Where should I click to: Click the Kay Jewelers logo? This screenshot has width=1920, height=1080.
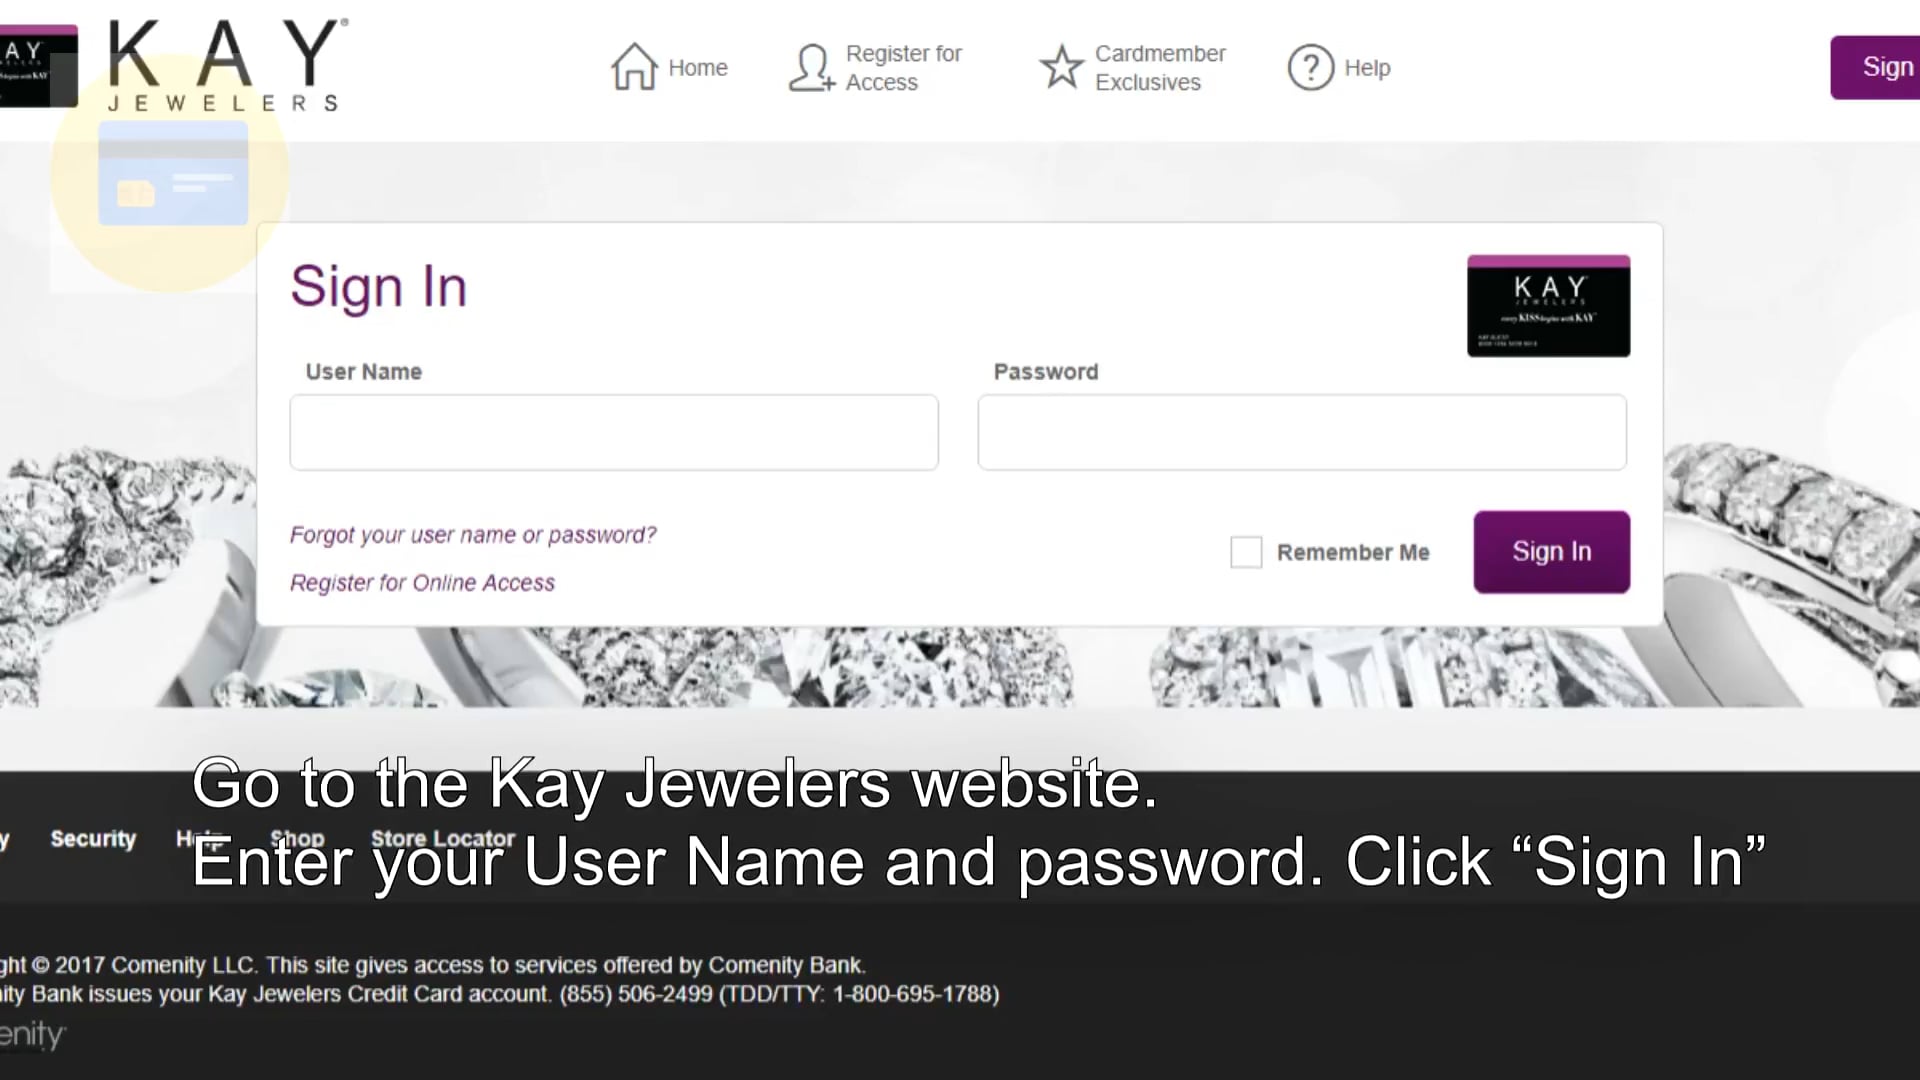click(228, 65)
